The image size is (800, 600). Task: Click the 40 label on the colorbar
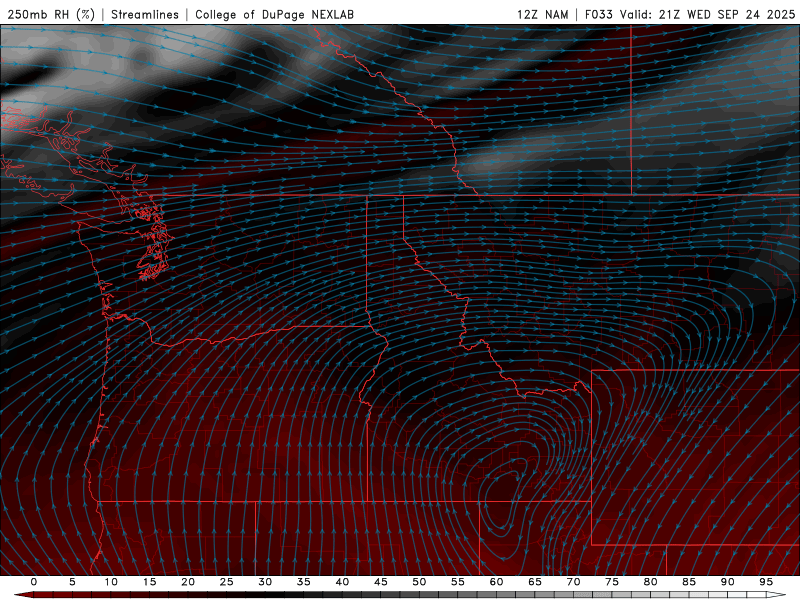[x=342, y=582]
